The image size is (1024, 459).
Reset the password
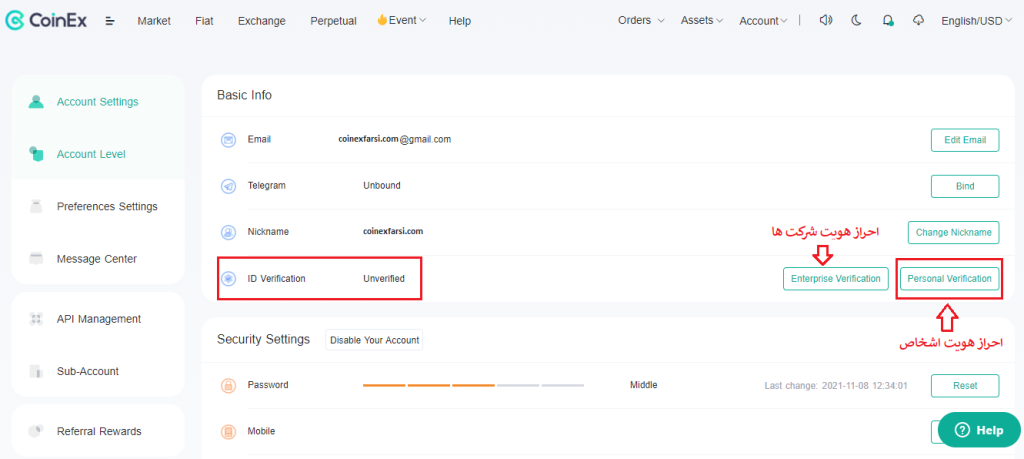click(x=965, y=385)
